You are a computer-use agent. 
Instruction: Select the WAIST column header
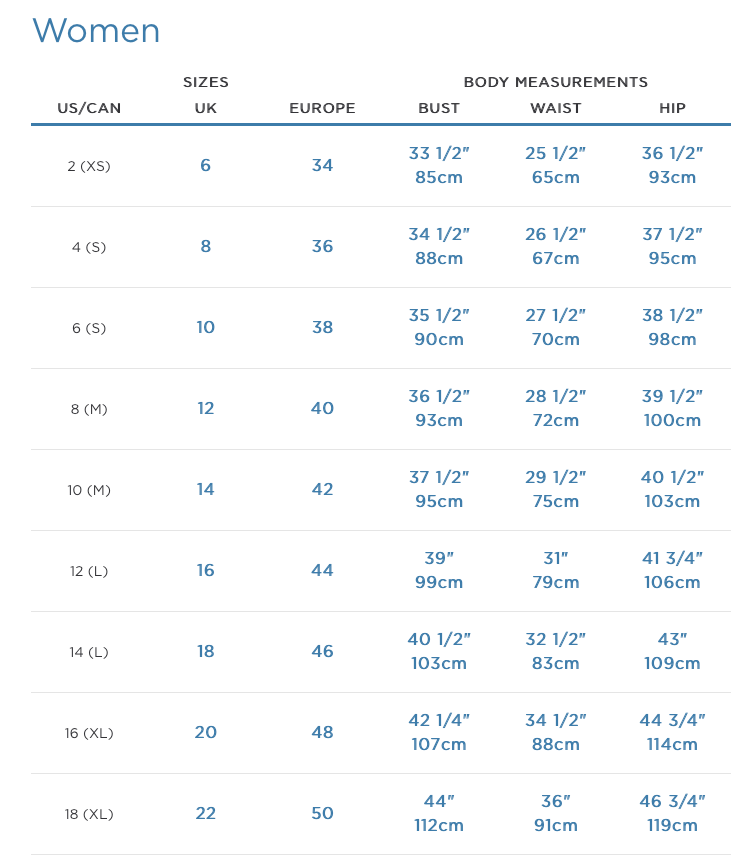tap(556, 108)
